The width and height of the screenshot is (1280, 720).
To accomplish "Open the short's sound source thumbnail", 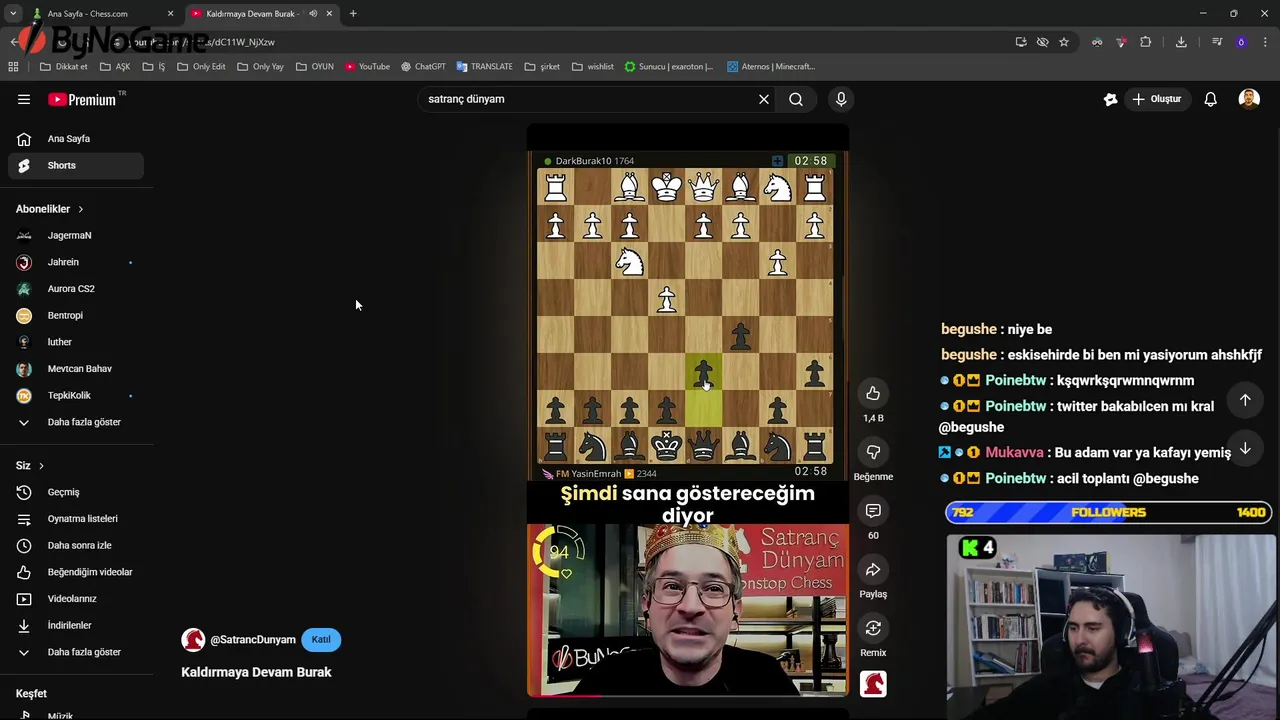I will pyautogui.click(x=873, y=684).
